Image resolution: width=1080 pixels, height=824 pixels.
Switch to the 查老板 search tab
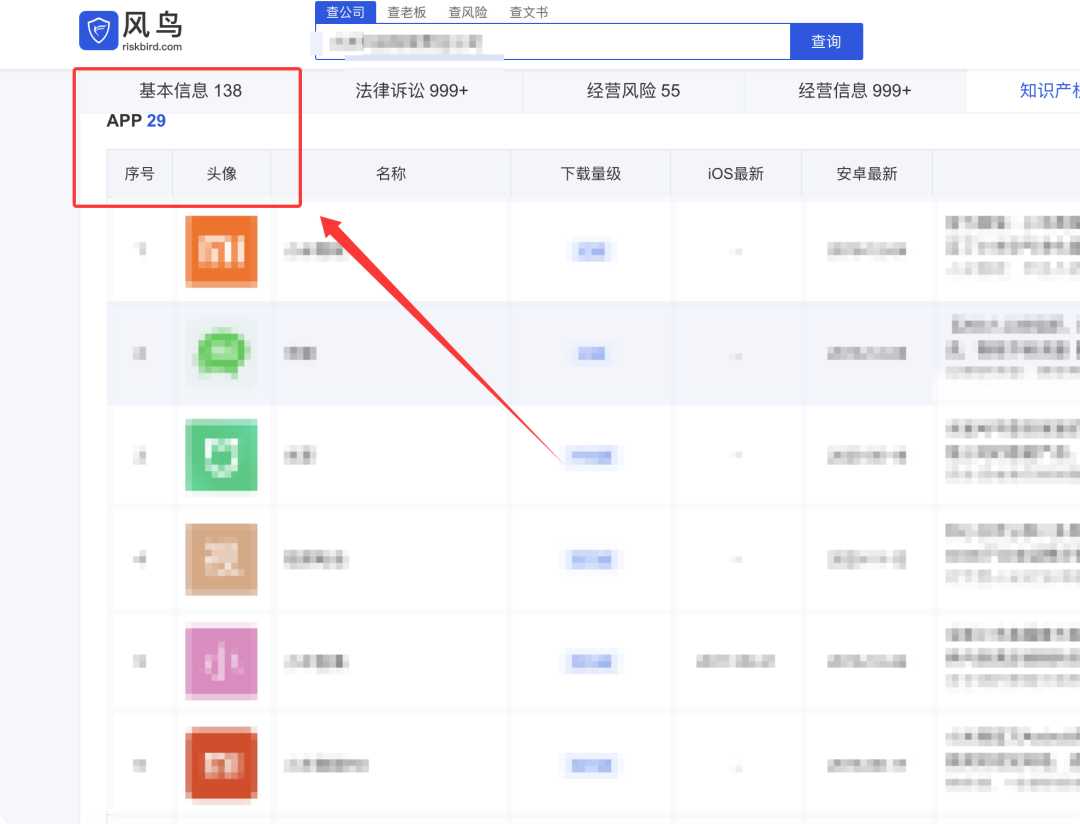[x=406, y=12]
